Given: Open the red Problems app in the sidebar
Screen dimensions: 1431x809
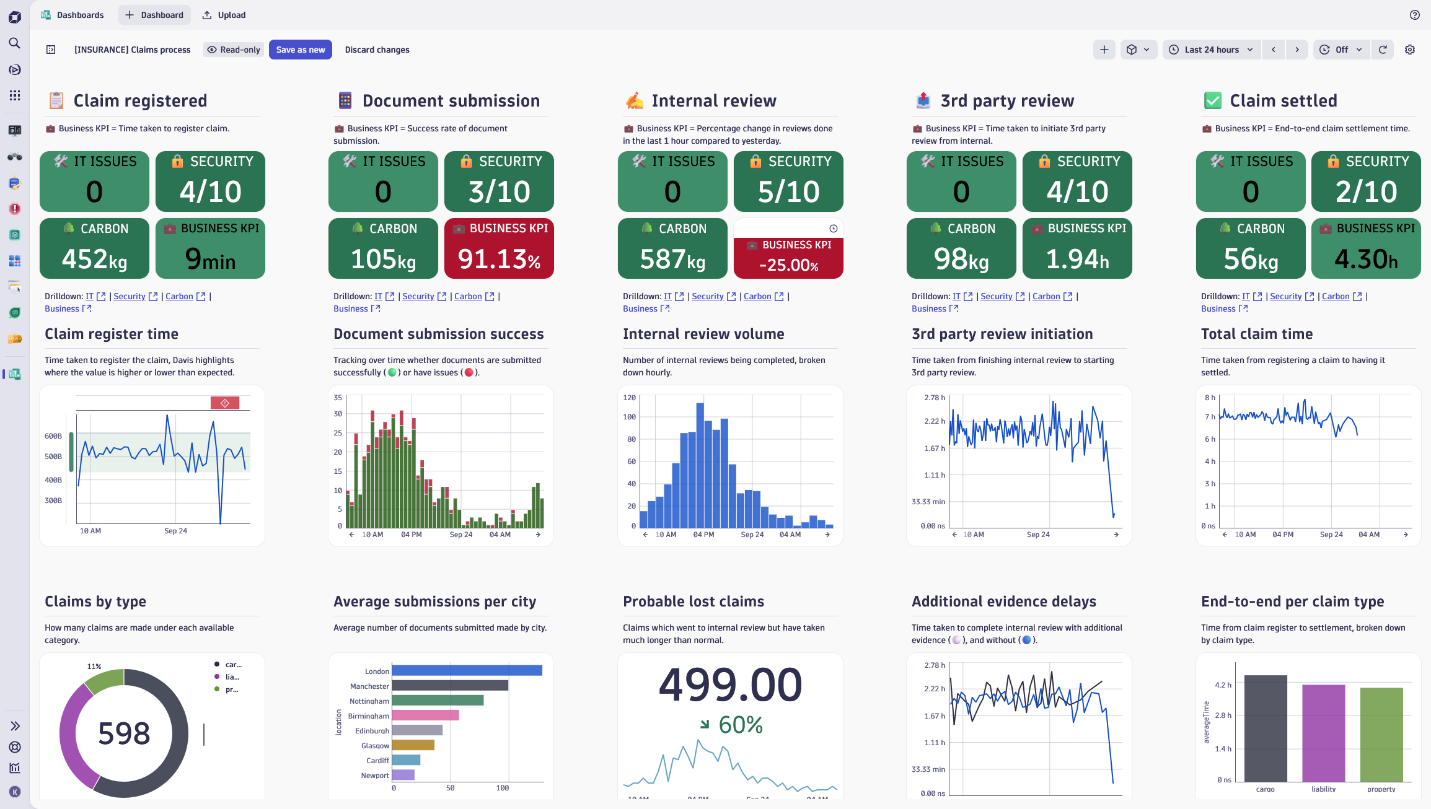Looking at the screenshot, I should coord(14,209).
